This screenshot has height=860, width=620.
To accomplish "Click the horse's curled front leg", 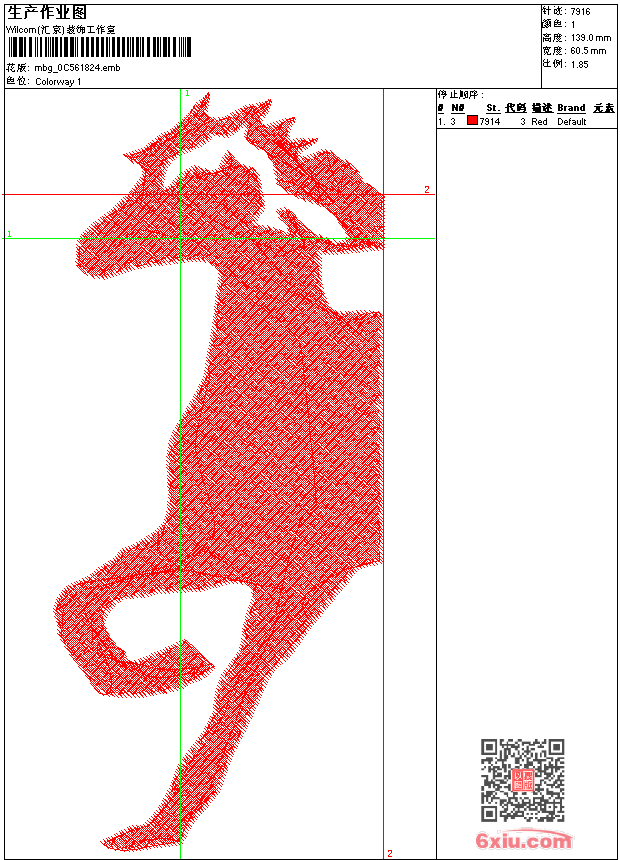I will [110, 640].
